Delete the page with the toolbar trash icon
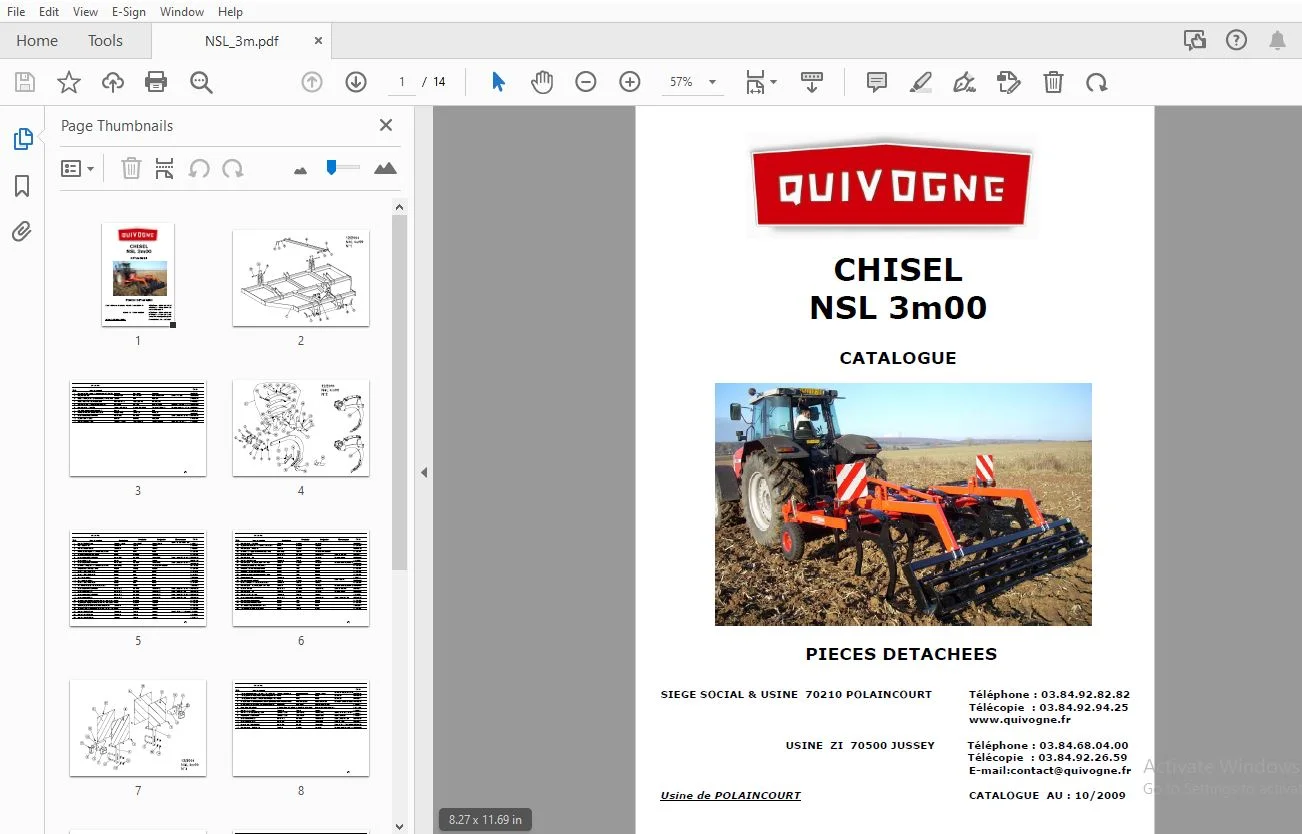The image size is (1302, 834). pyautogui.click(x=1053, y=82)
